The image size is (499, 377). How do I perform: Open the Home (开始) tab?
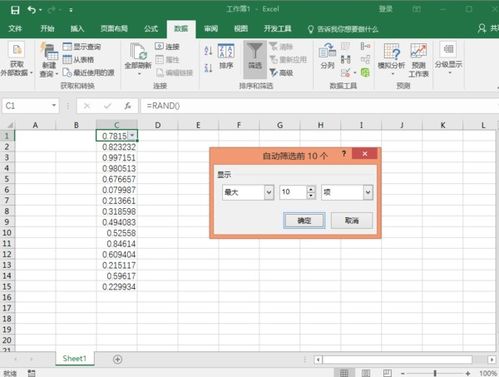(47, 29)
